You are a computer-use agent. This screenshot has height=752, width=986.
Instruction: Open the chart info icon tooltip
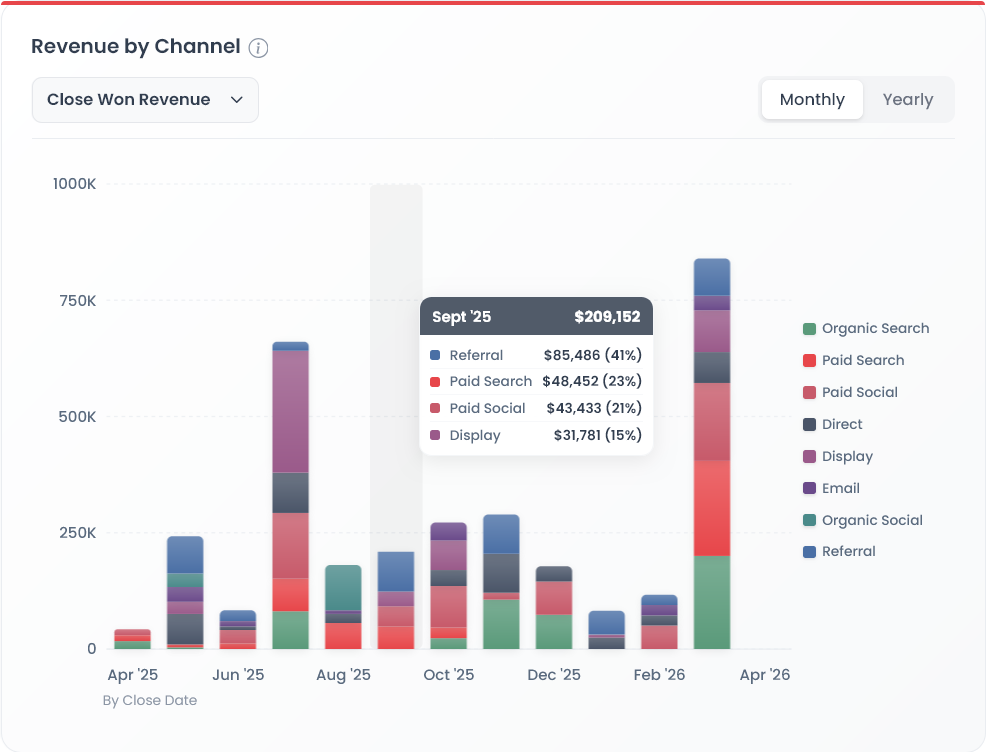coord(258,47)
